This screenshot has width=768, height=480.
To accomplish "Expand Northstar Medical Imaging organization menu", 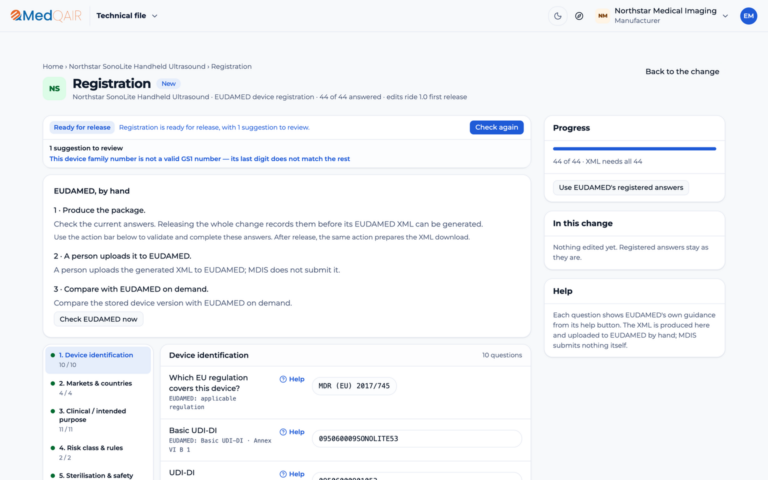I will (x=663, y=16).
